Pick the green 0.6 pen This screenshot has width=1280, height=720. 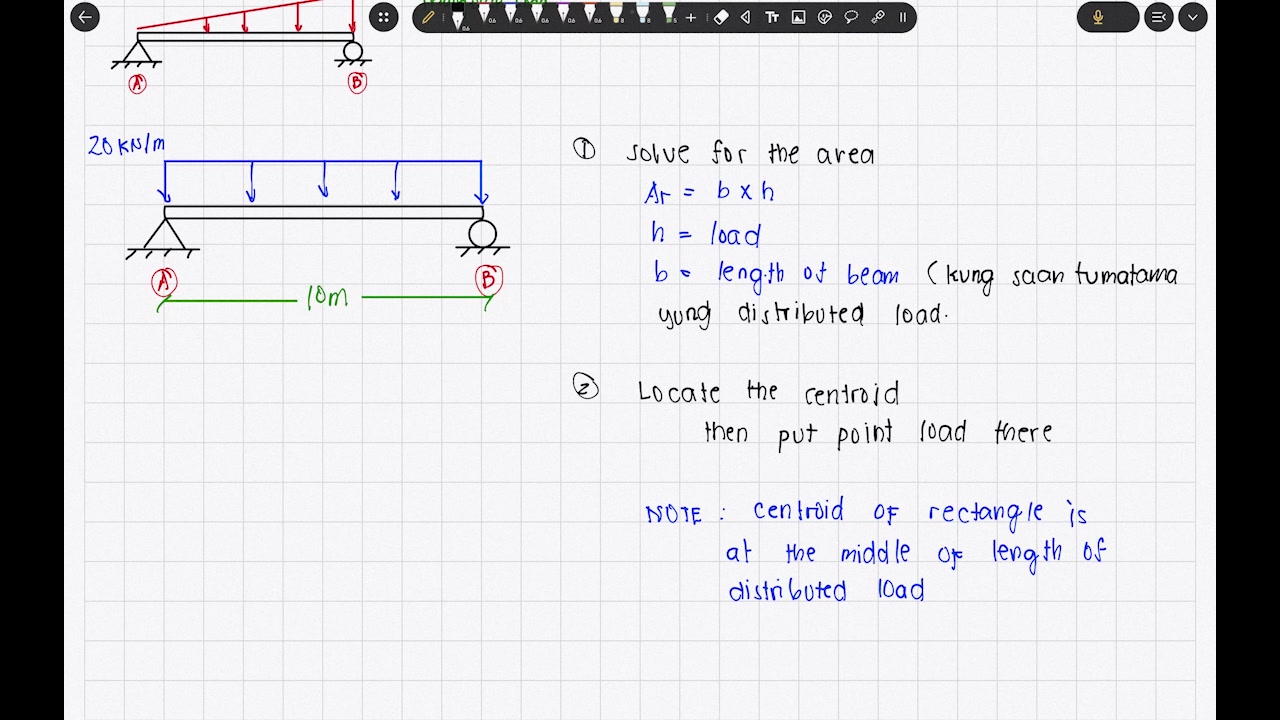pyautogui.click(x=536, y=14)
